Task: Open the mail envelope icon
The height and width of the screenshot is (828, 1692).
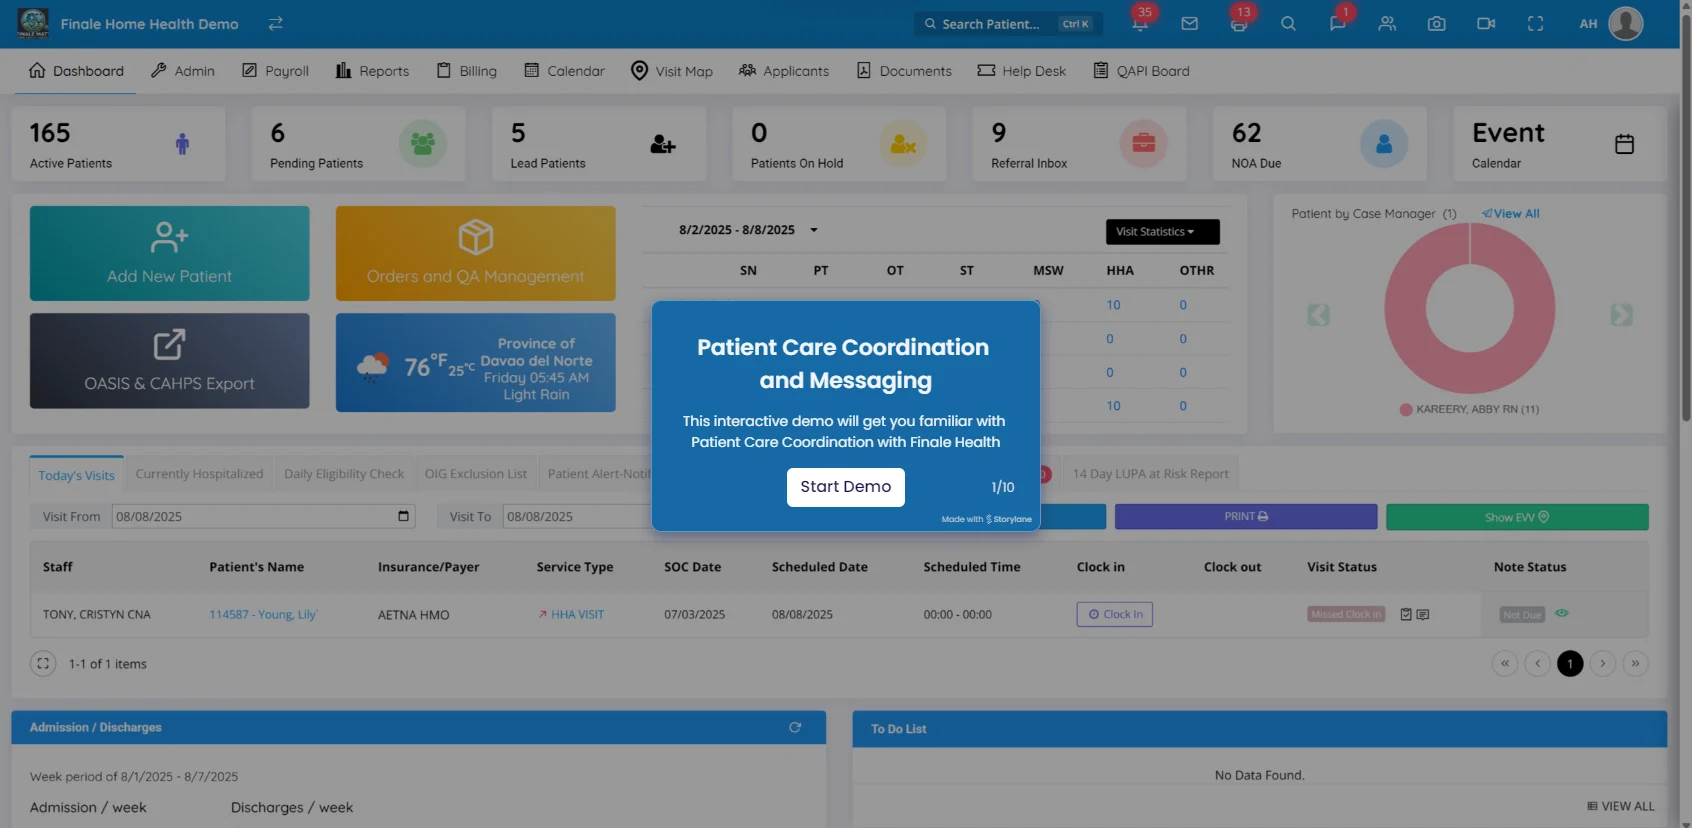Action: click(x=1189, y=24)
